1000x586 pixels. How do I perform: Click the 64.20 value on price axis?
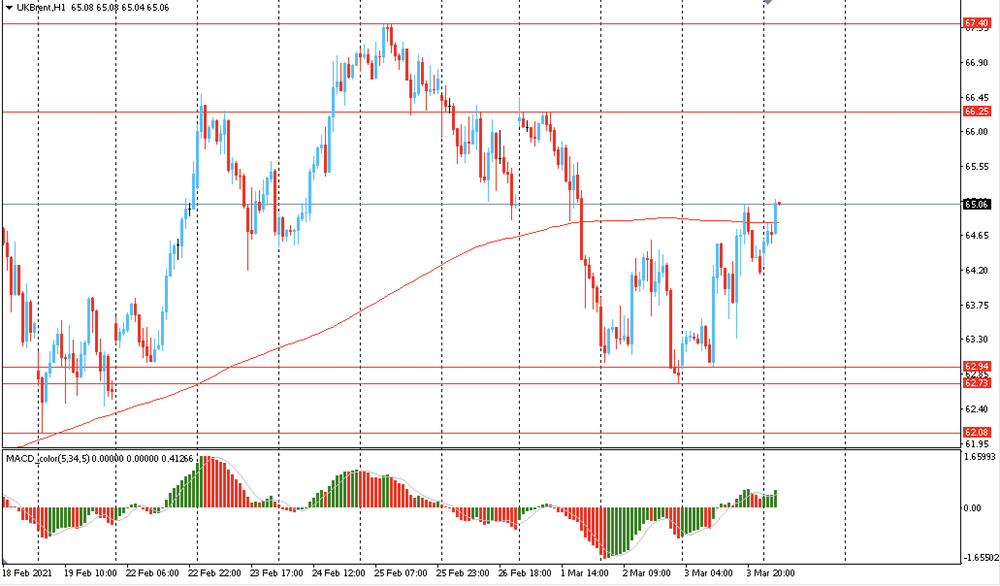977,270
